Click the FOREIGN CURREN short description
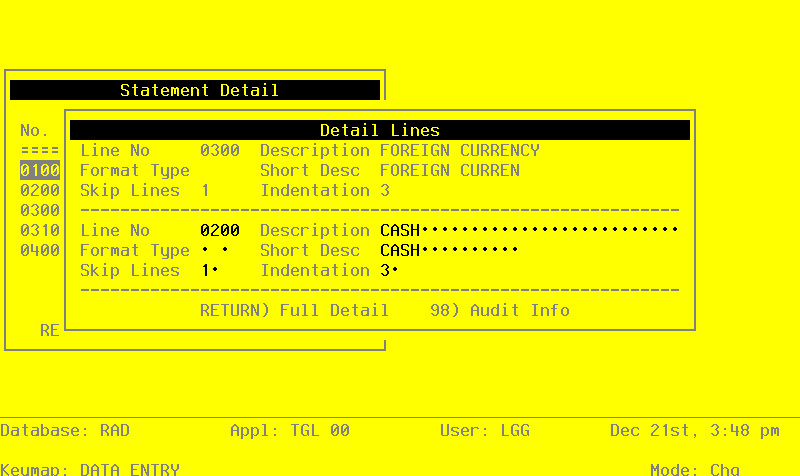 (449, 170)
